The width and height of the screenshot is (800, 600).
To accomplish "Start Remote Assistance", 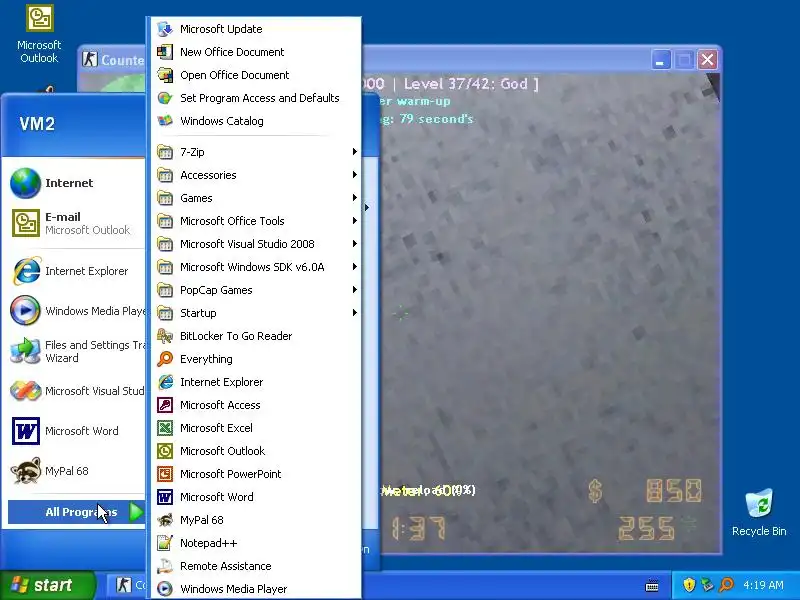I will point(256,566).
